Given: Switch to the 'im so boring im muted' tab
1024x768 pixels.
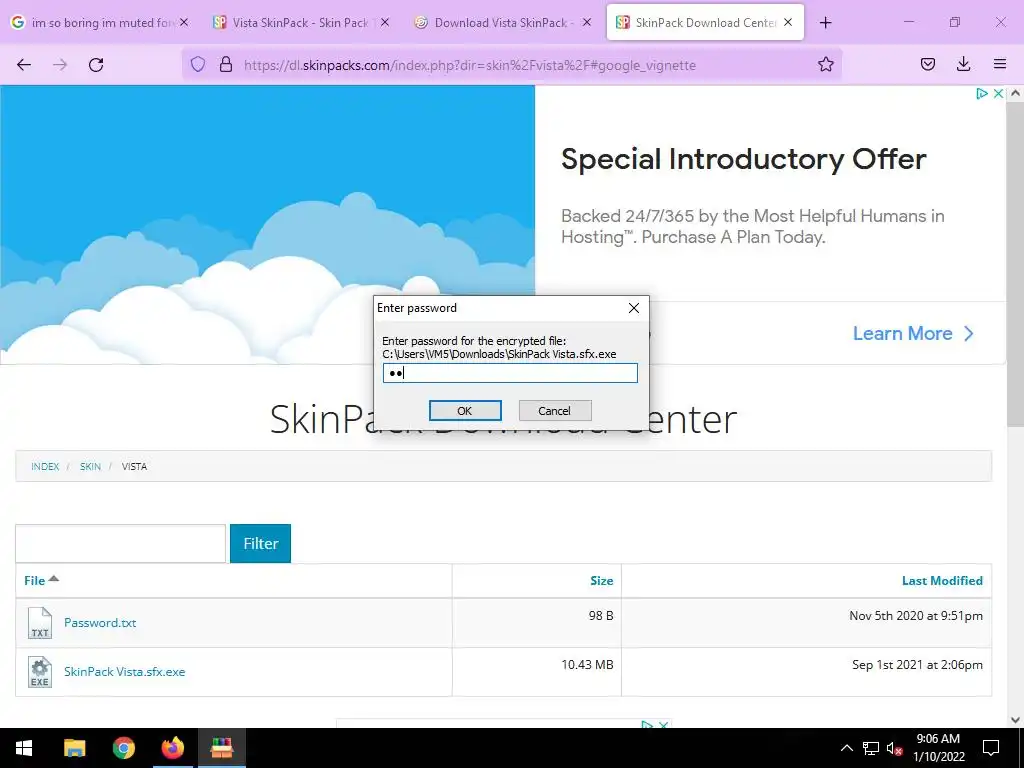Looking at the screenshot, I should tap(100, 22).
